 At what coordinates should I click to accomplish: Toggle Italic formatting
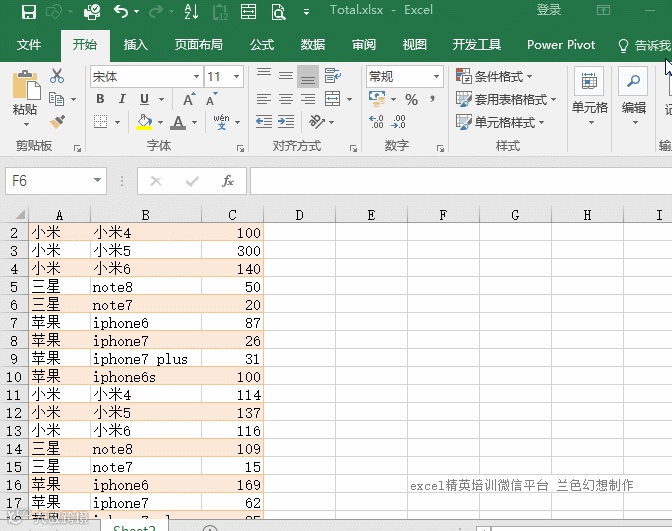122,99
